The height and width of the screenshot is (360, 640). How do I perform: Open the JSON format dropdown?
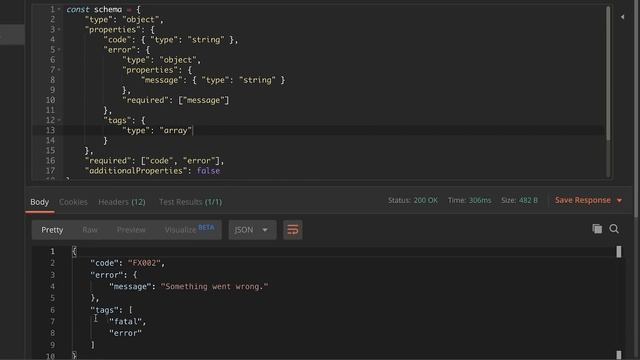pyautogui.click(x=252, y=230)
